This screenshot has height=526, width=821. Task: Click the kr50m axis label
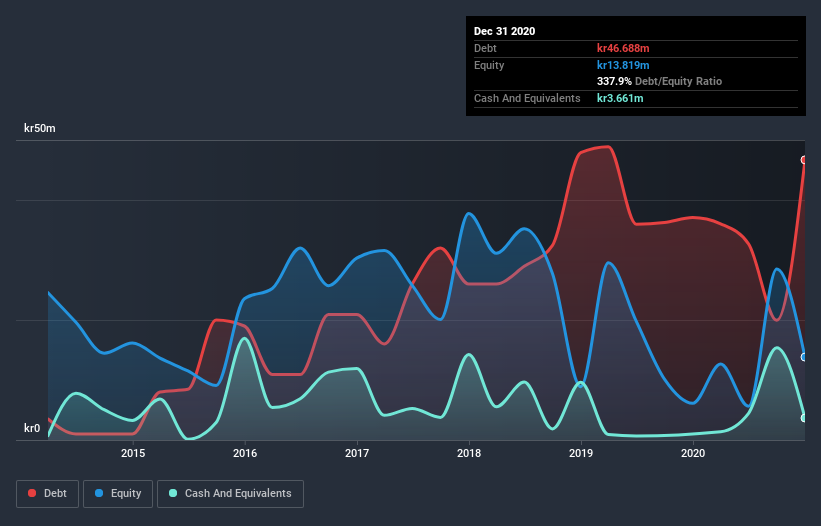point(40,128)
